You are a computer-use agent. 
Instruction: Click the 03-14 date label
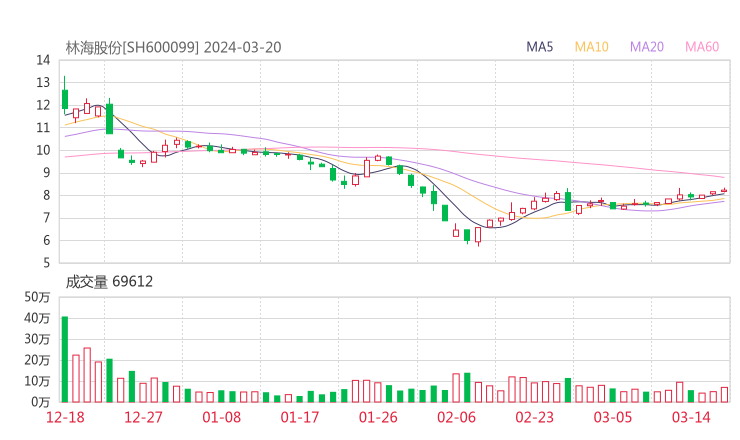click(691, 417)
